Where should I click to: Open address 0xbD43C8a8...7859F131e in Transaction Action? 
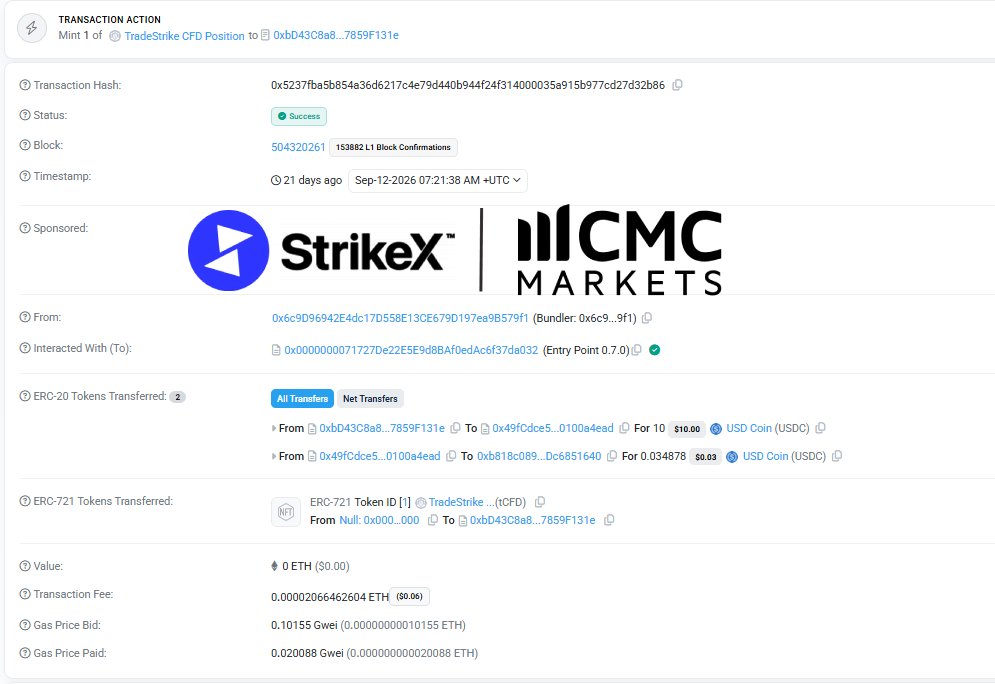[x=336, y=36]
